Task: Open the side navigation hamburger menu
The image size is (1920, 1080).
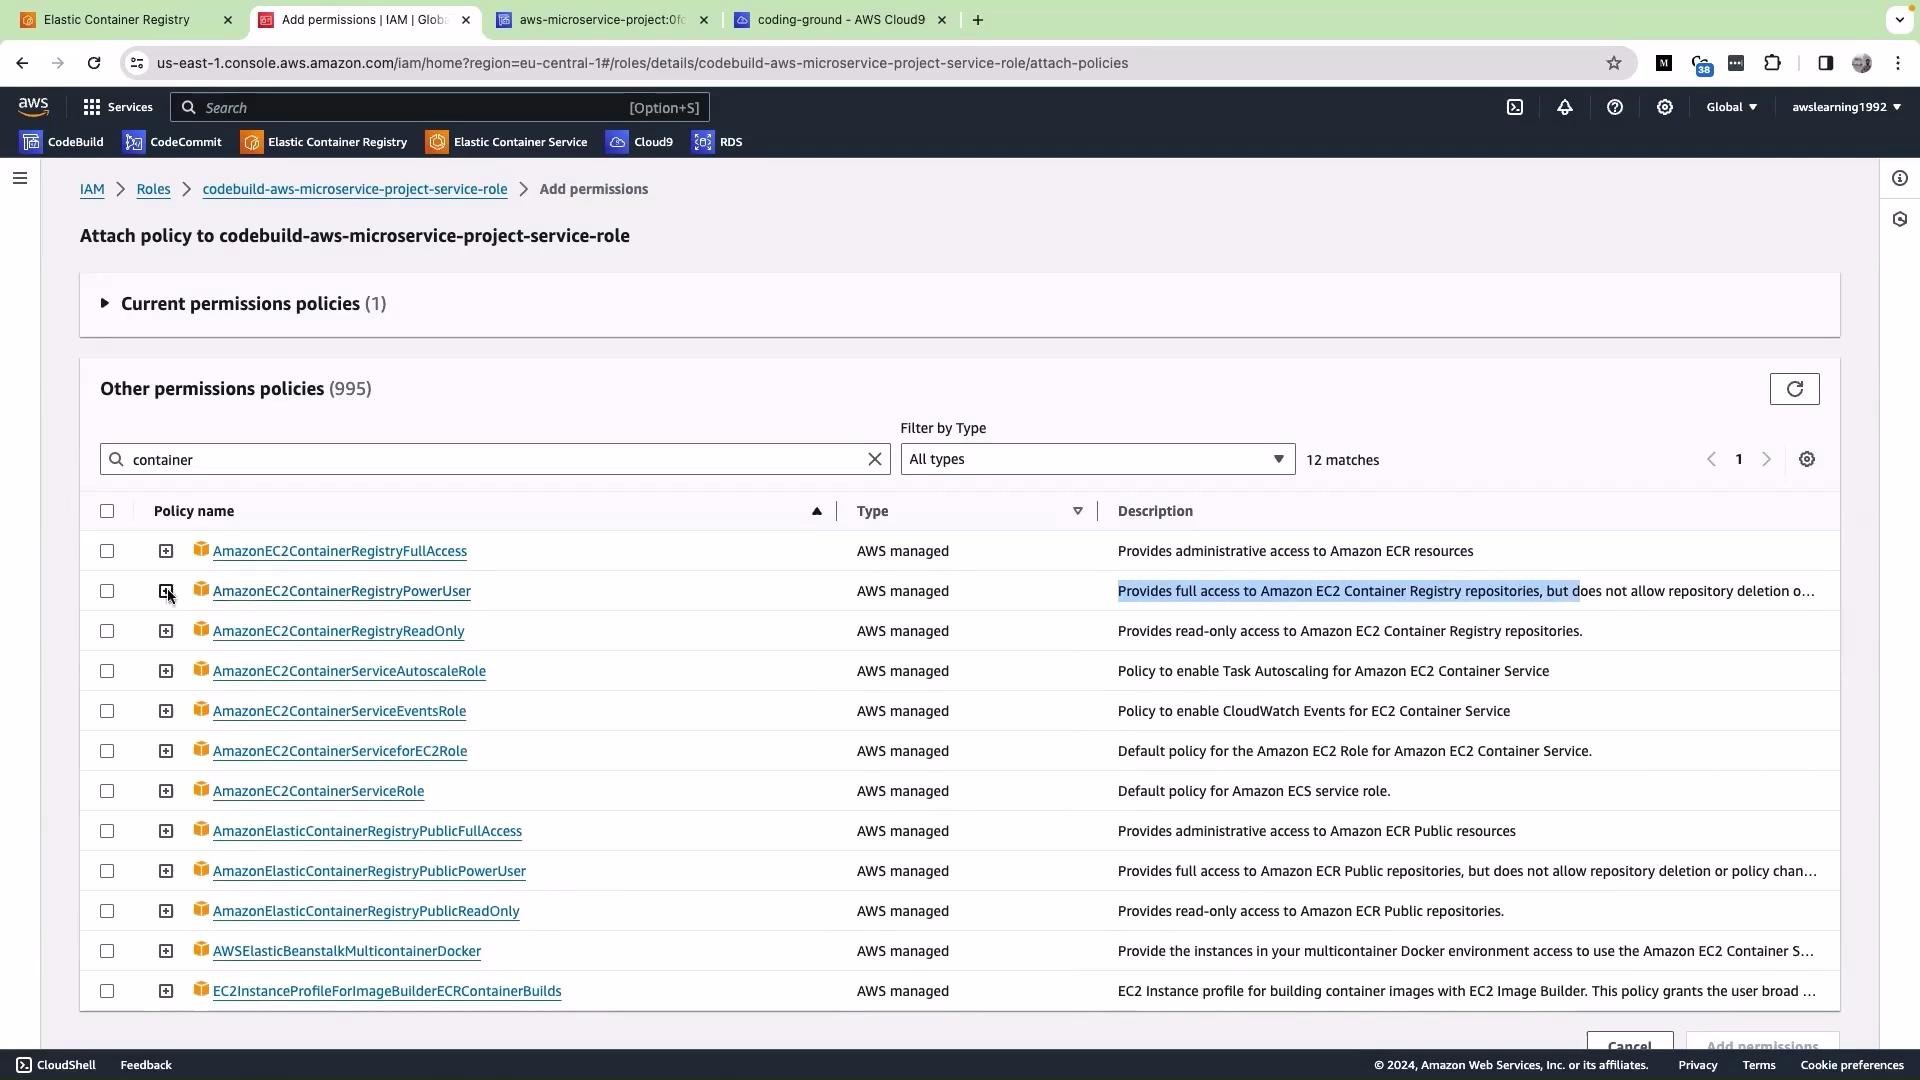Action: tap(20, 179)
